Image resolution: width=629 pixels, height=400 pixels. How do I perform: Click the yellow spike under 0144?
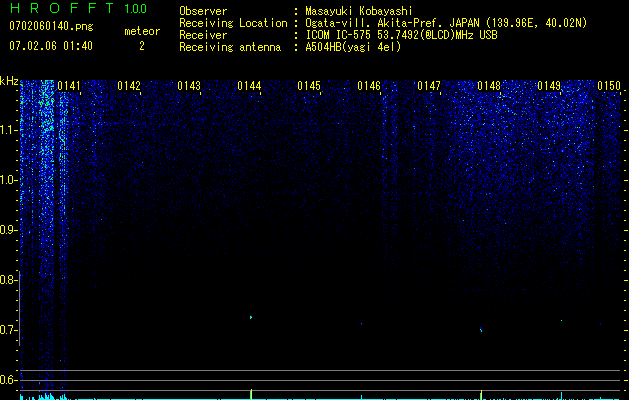point(251,394)
